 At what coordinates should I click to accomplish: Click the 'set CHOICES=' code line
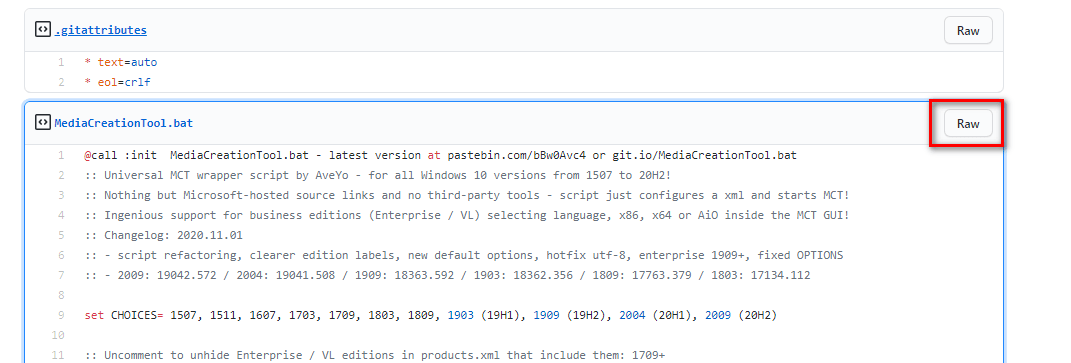pos(431,315)
